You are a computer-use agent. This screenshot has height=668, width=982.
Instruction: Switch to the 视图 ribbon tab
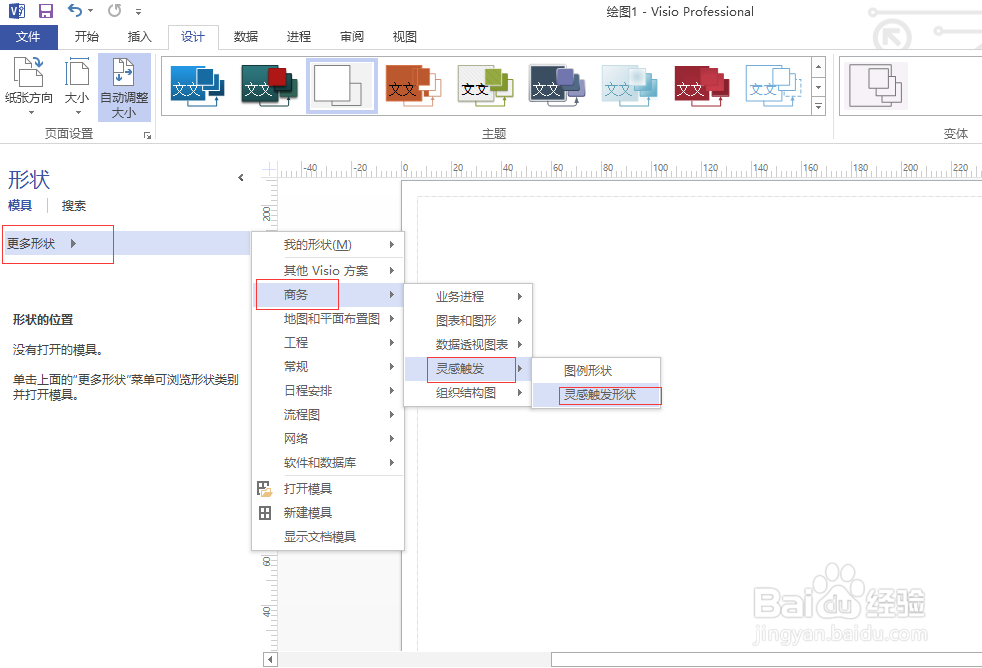[x=405, y=37]
